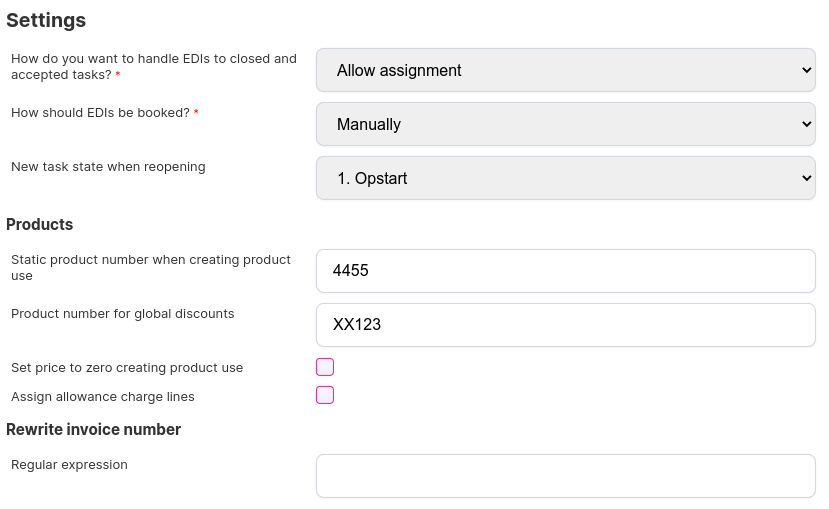The image size is (829, 509).
Task: Focus the global discounts field containing XX123
Action: (x=565, y=325)
